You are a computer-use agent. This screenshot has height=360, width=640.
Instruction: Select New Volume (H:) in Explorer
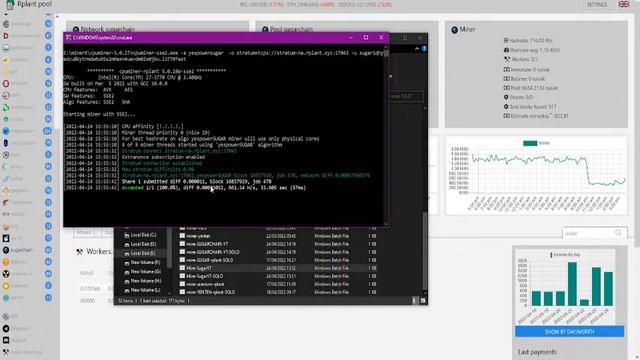(142, 281)
